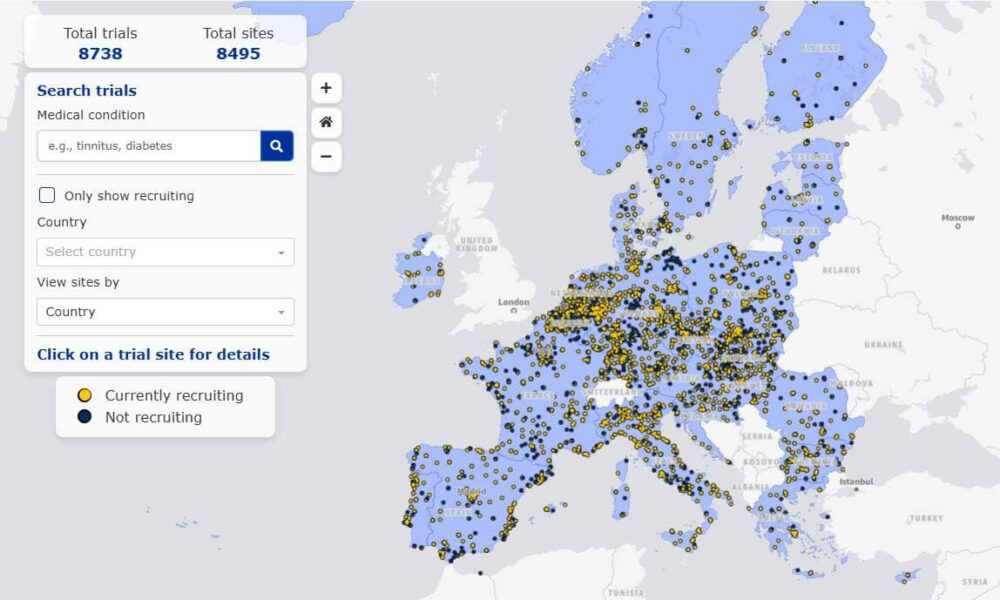Screen dimensions: 1000x600
Task: Click the Belarus country label on the map
Action: click(841, 270)
